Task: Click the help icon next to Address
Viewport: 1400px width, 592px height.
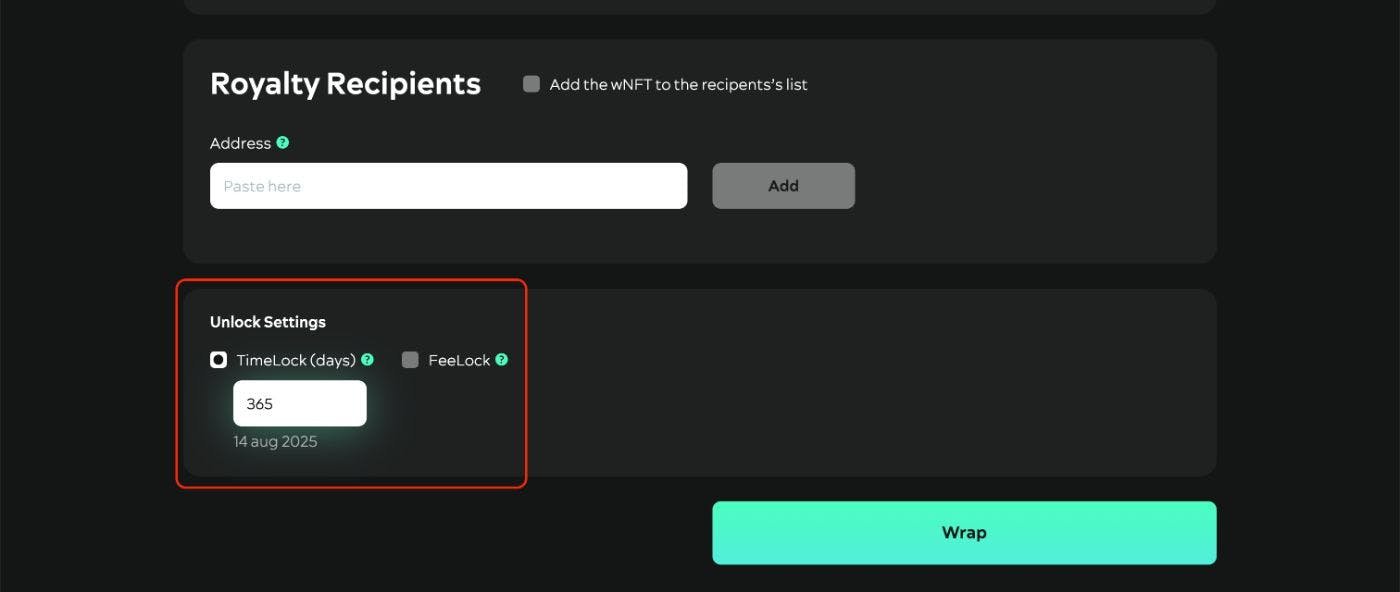Action: click(x=283, y=143)
